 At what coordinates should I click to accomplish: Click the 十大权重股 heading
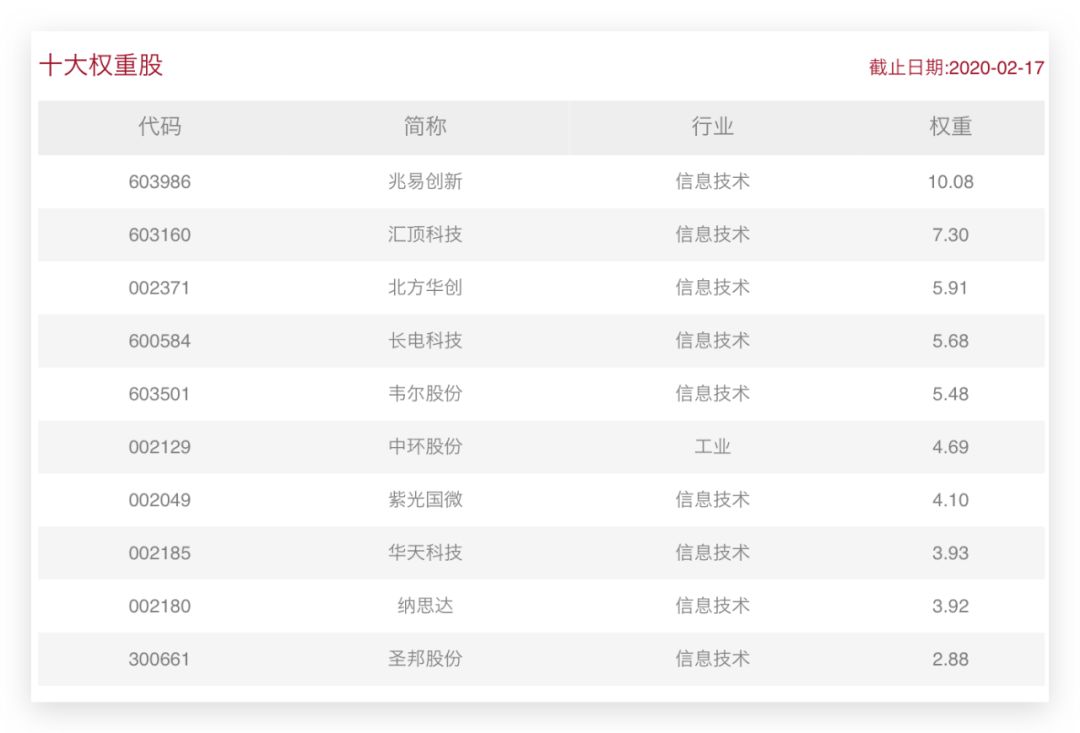tap(101, 65)
